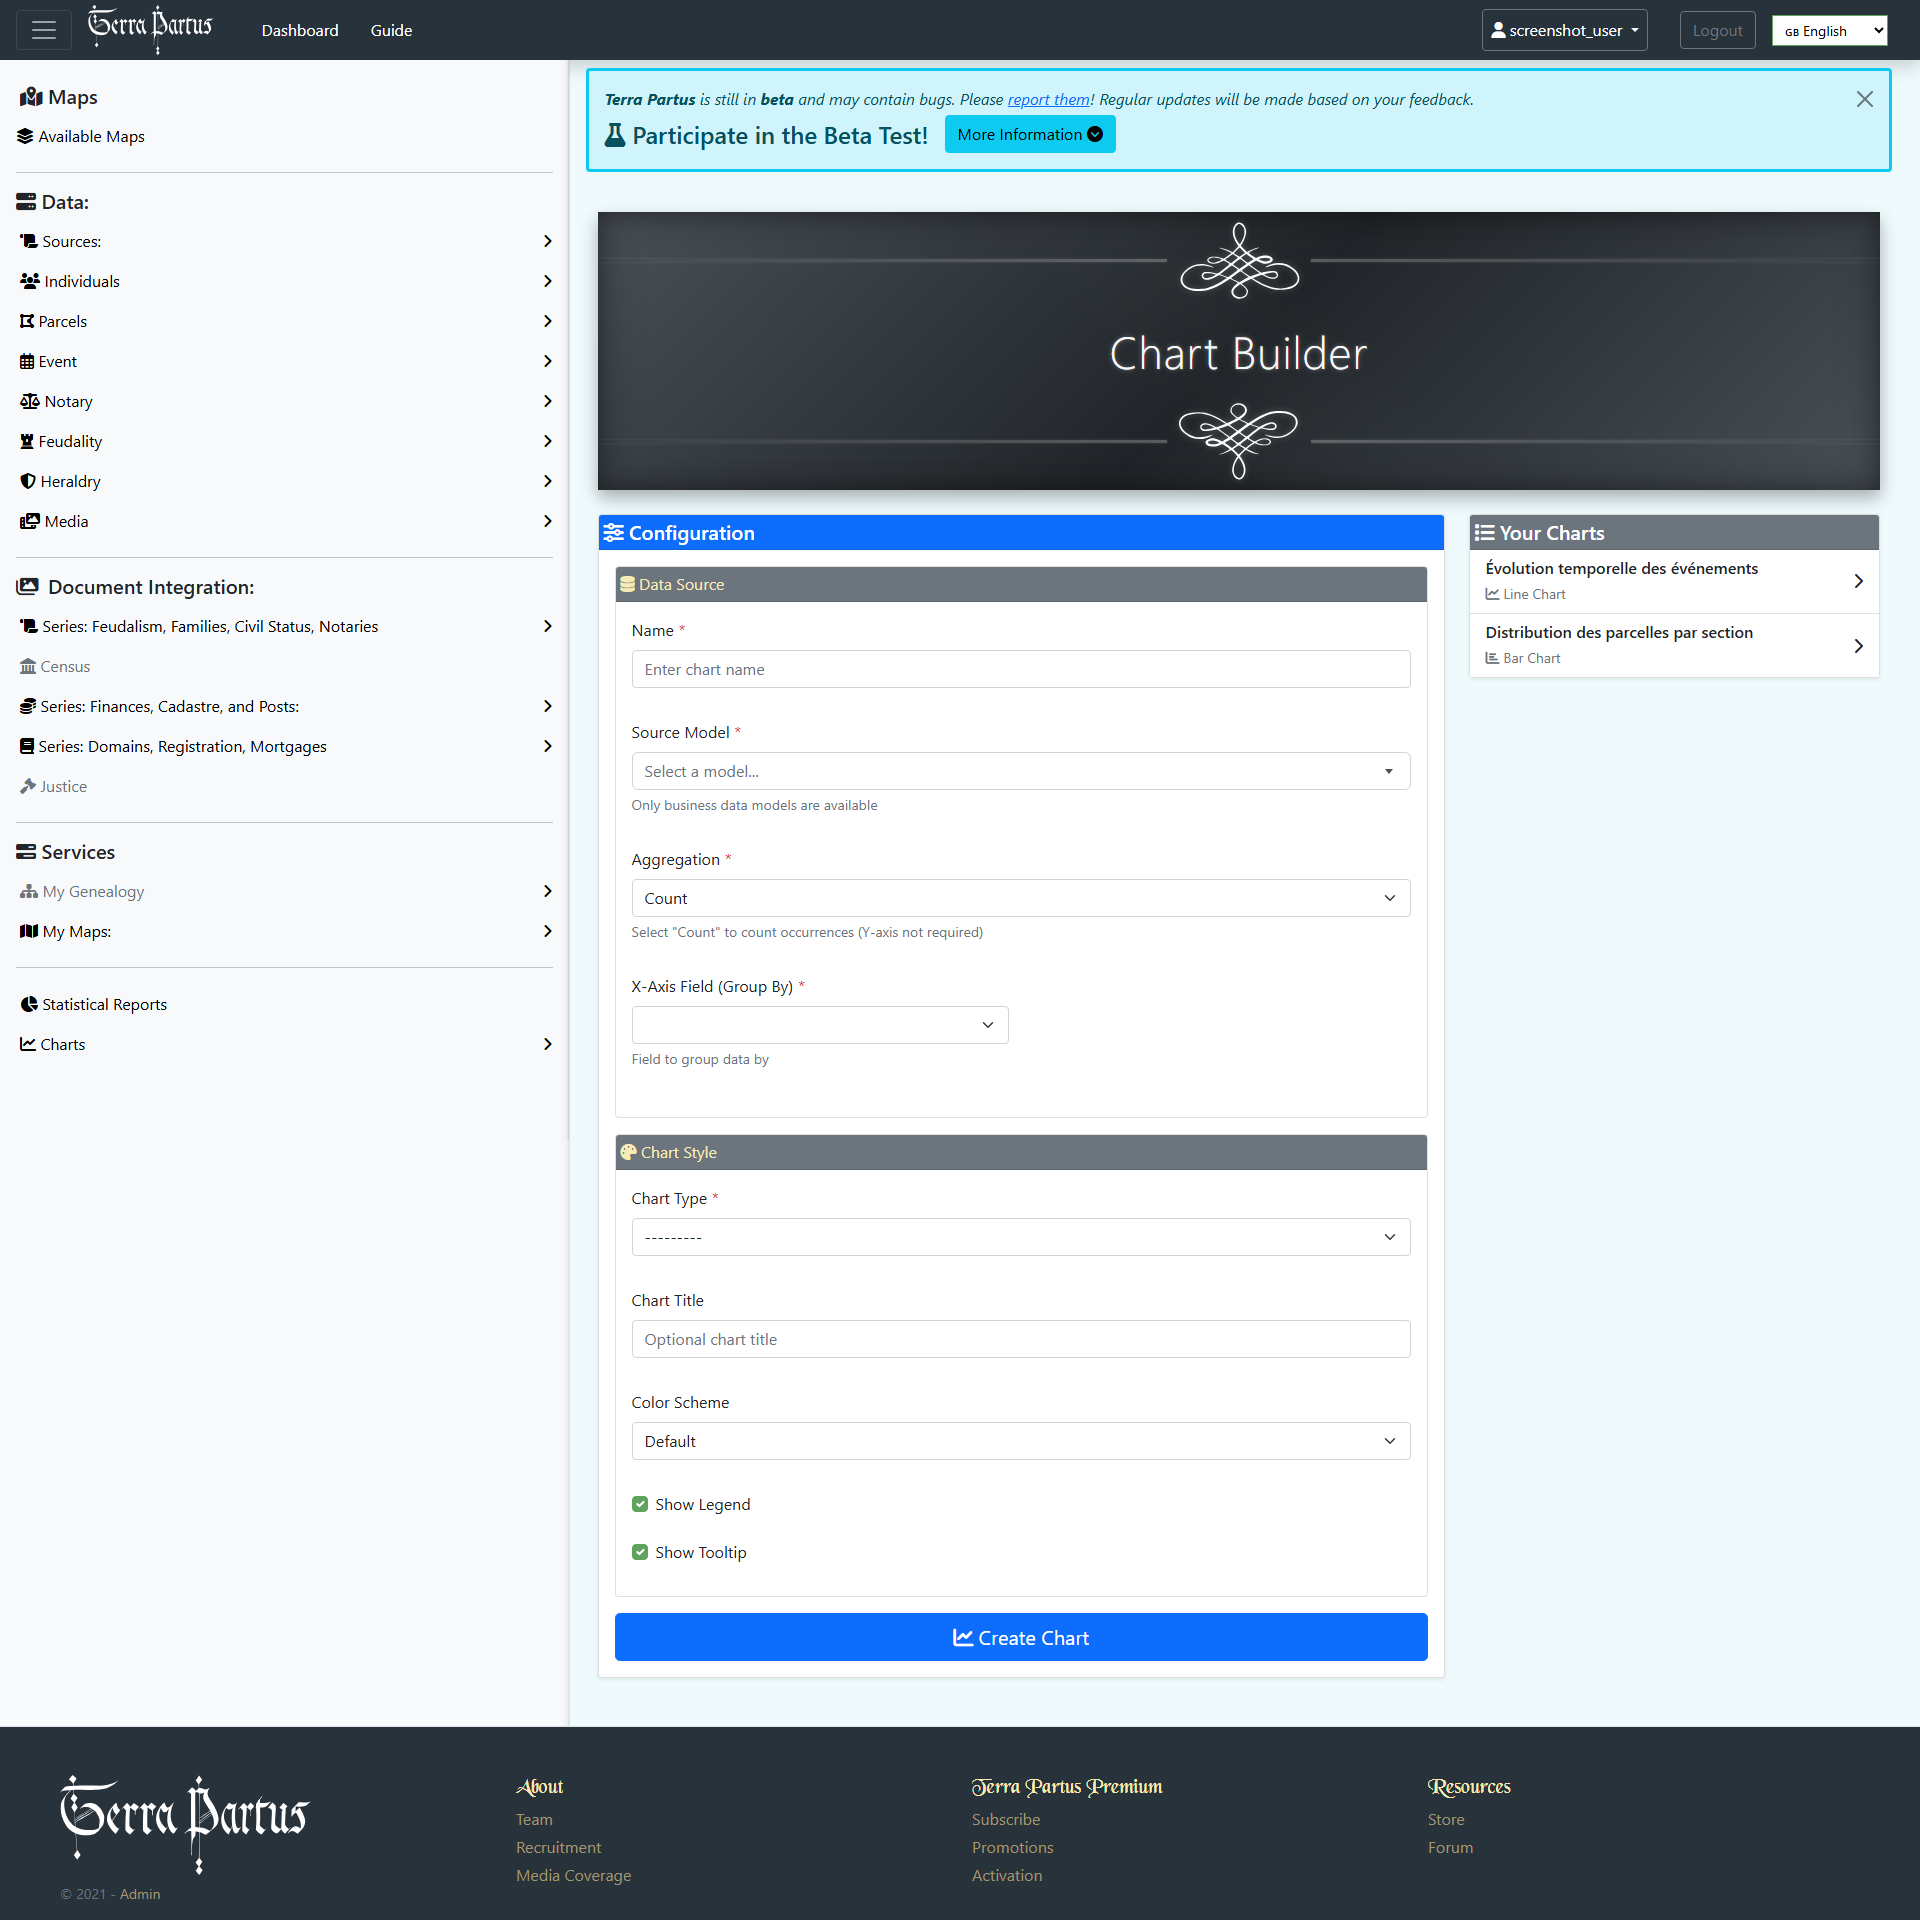Toggle the Show Legend checkbox

coord(640,1504)
